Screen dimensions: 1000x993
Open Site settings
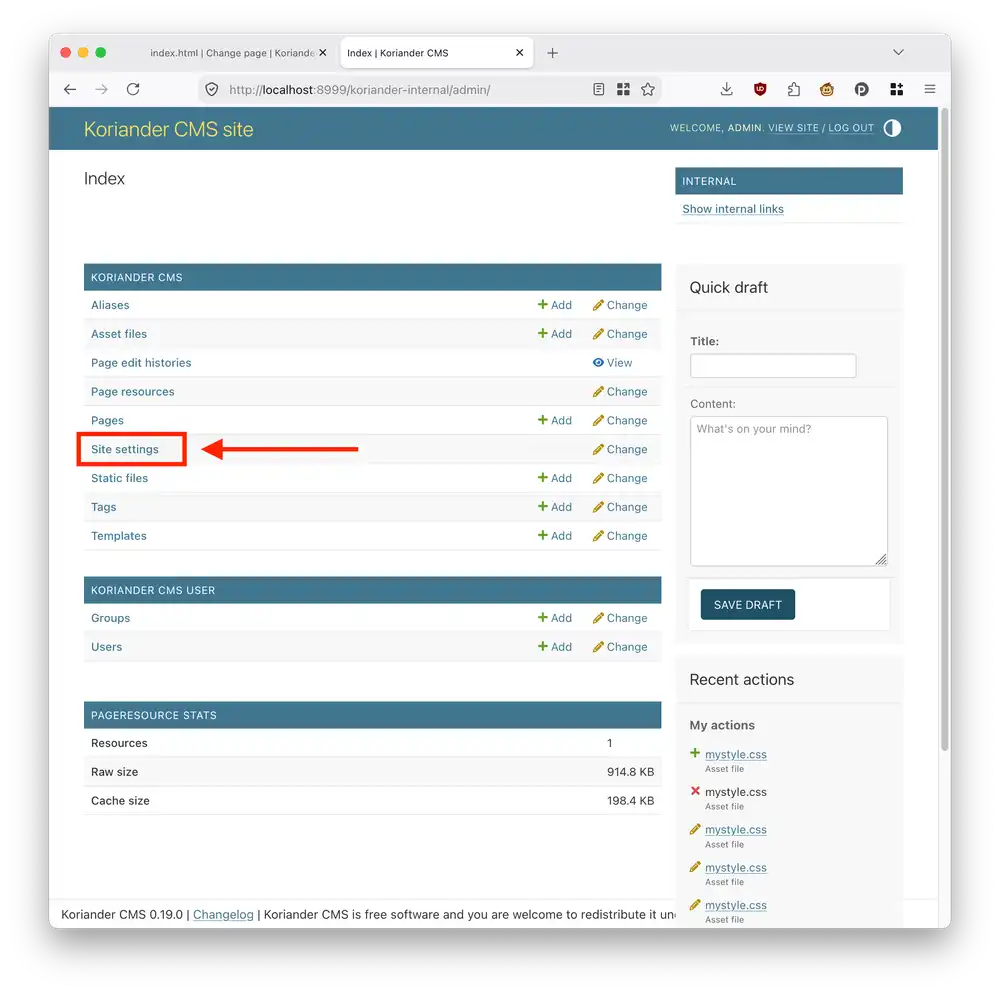point(124,449)
